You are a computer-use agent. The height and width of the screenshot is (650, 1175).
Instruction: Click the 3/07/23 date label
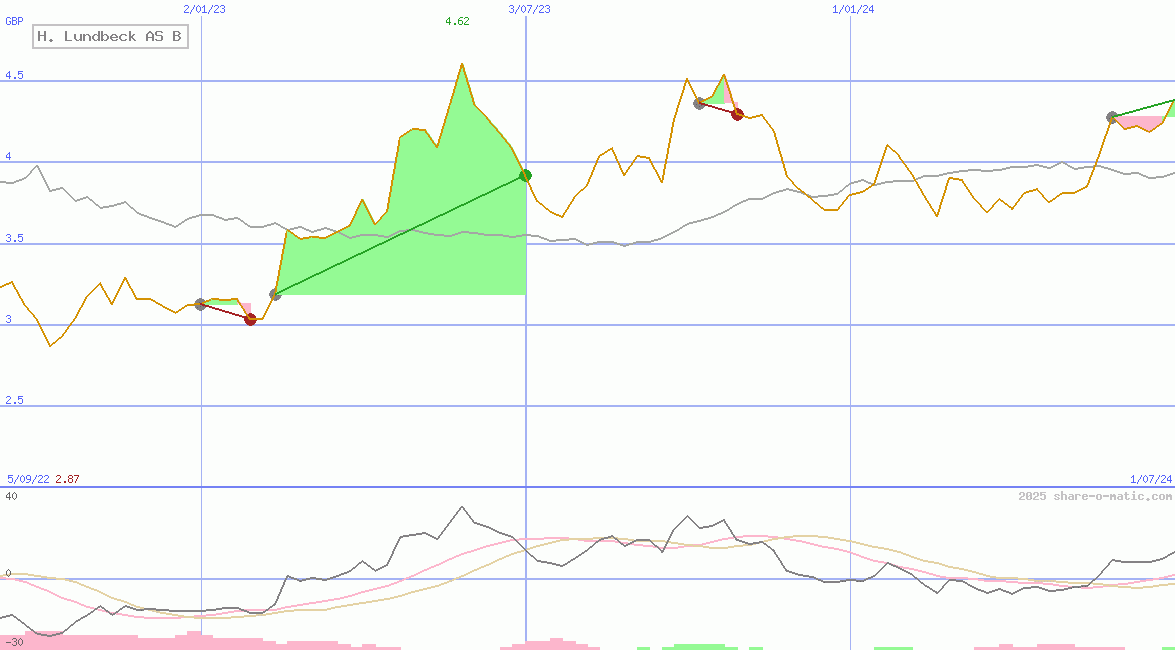click(x=529, y=9)
